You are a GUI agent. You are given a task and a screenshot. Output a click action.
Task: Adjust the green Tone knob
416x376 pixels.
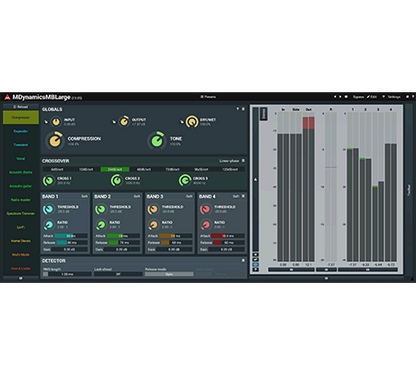pos(157,141)
